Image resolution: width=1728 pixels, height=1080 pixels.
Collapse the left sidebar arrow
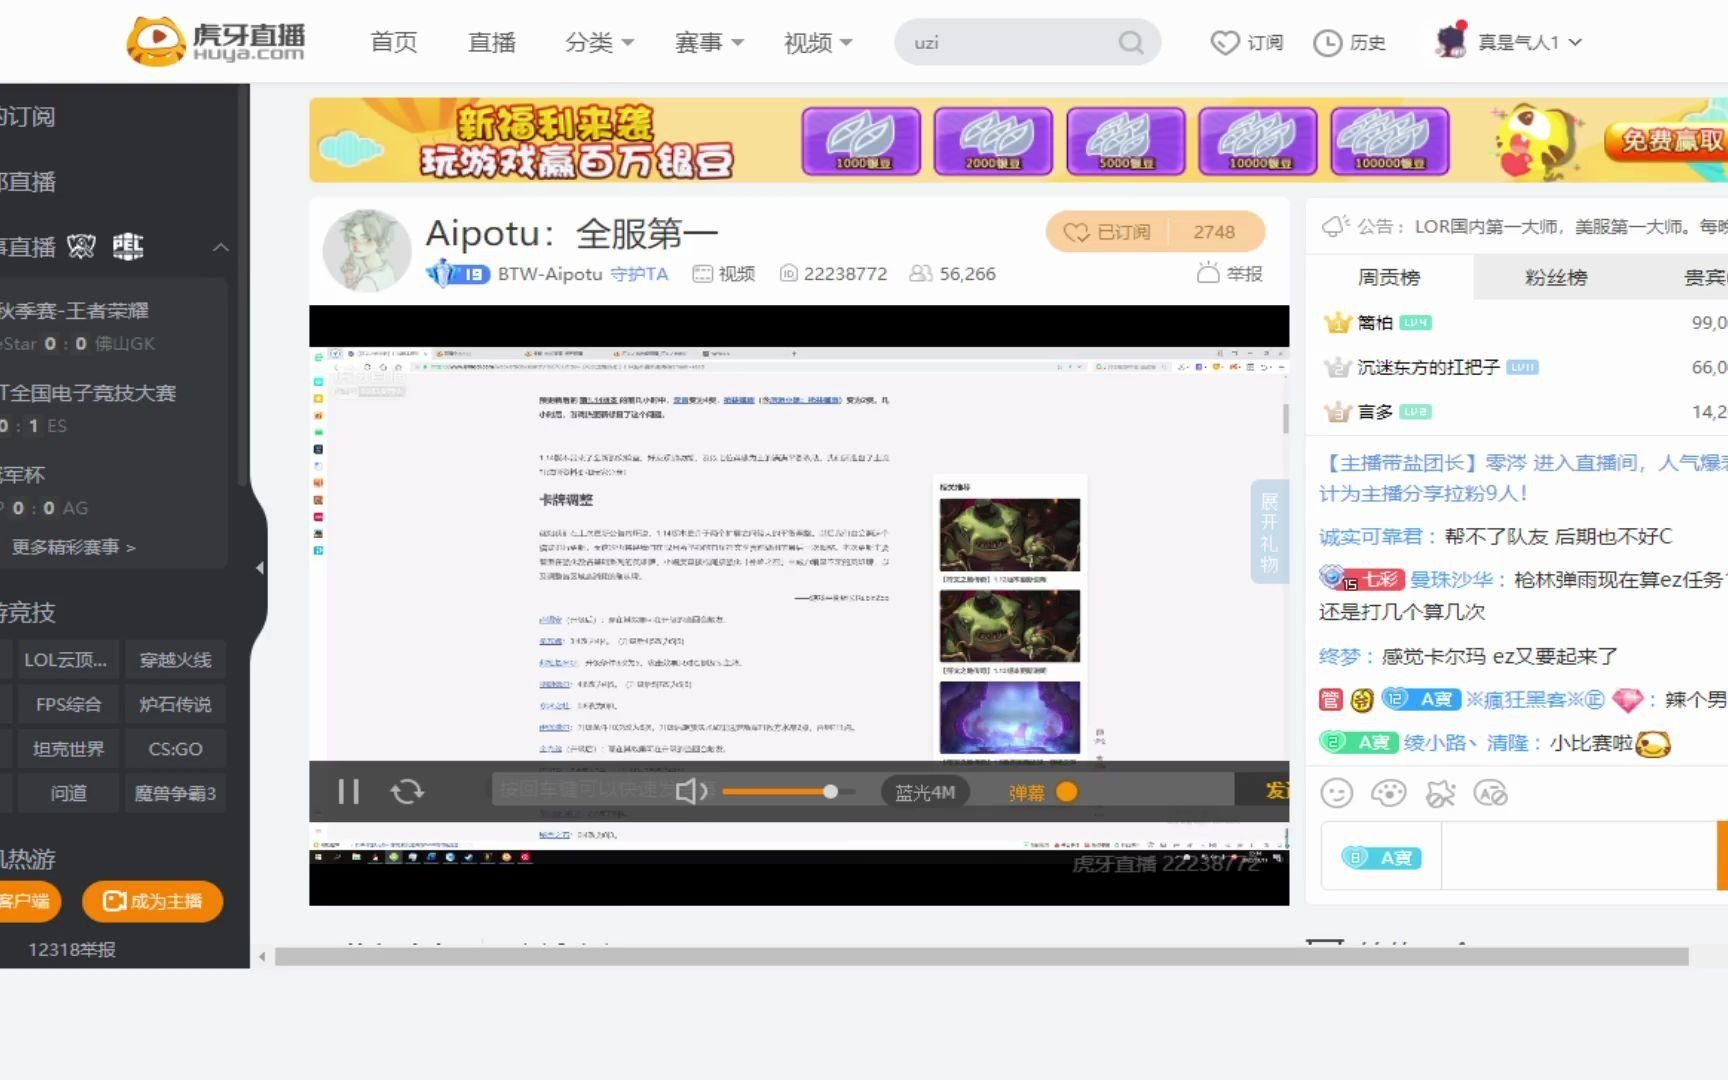pyautogui.click(x=259, y=567)
